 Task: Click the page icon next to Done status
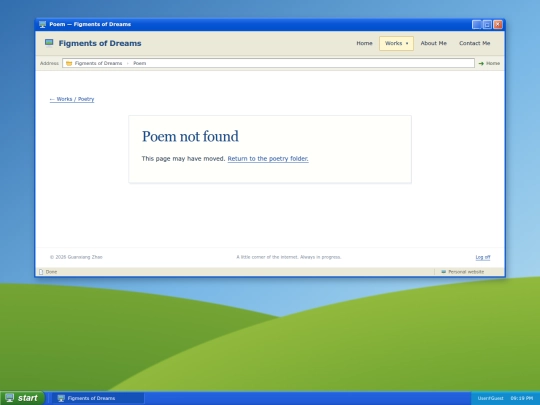click(x=41, y=272)
